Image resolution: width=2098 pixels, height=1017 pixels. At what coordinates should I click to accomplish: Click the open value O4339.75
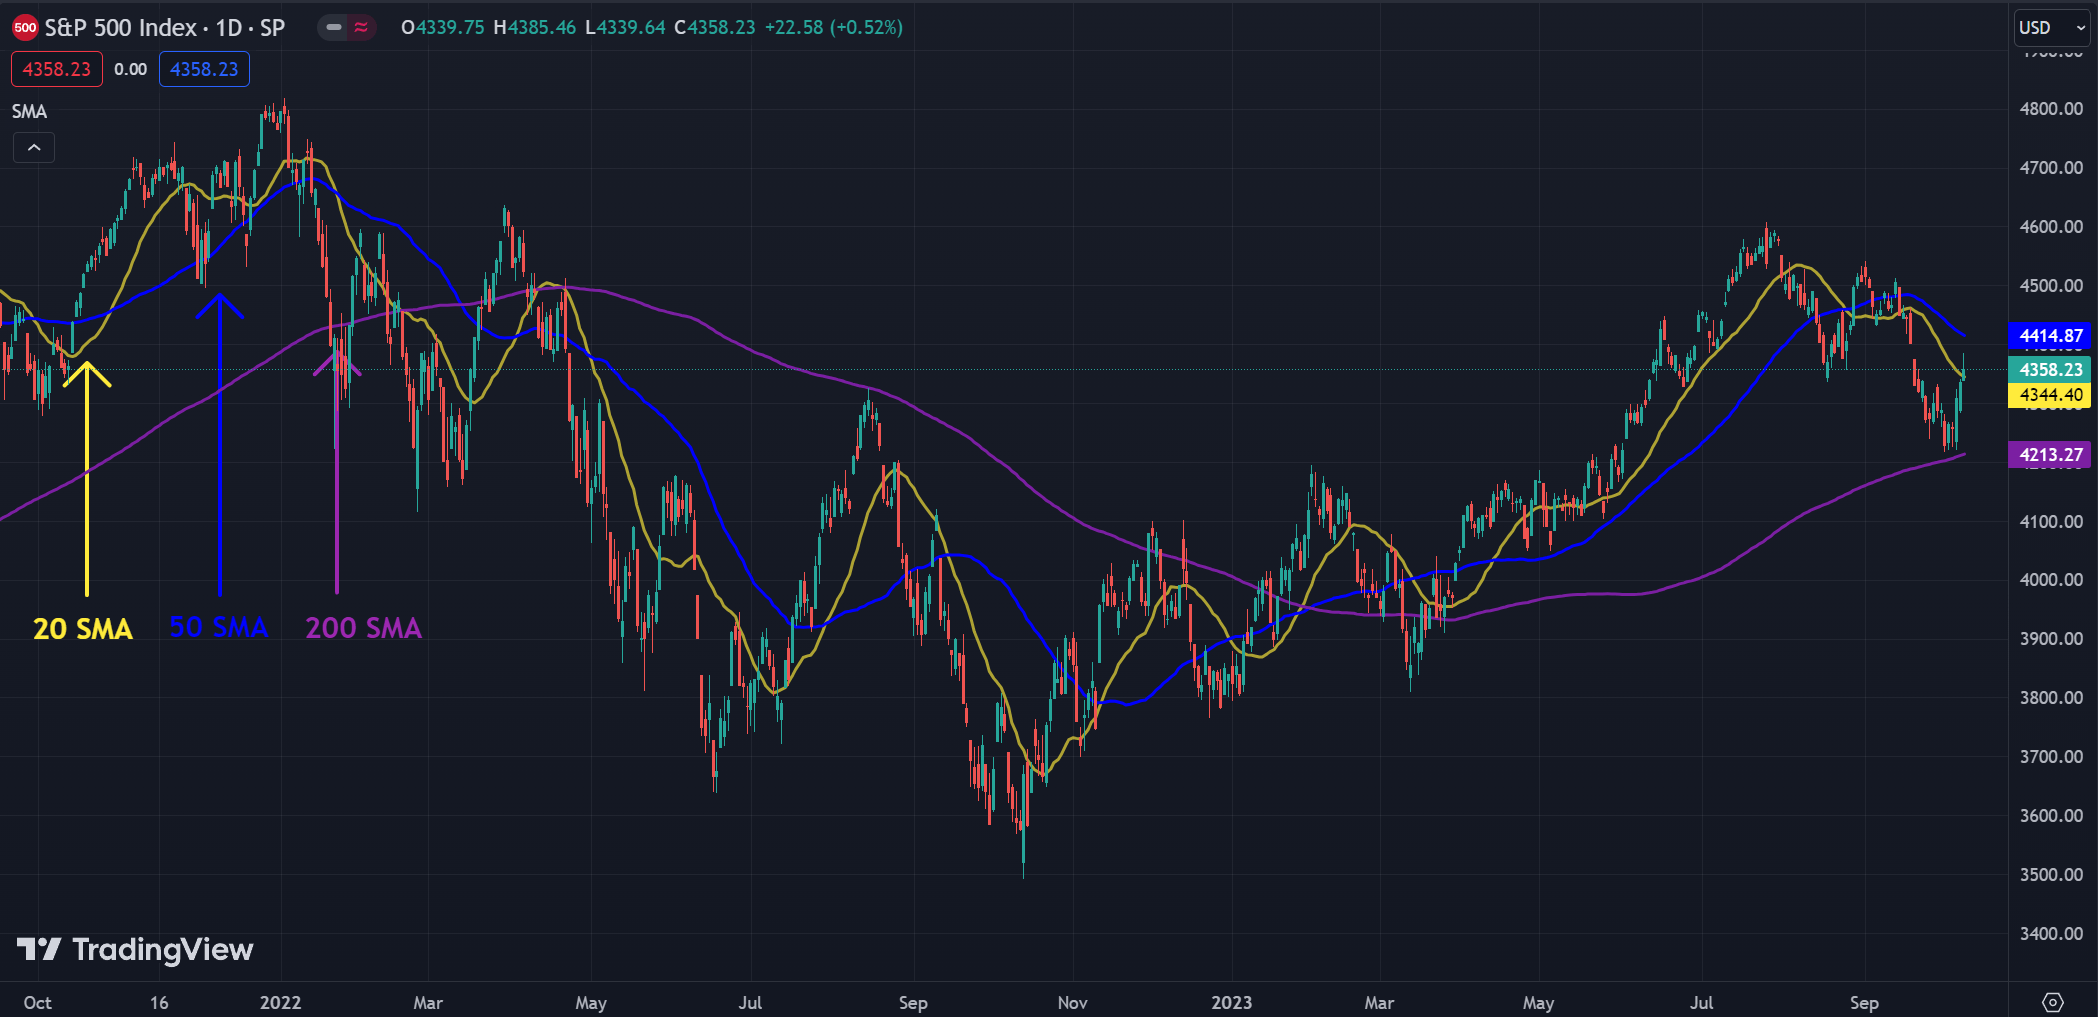(442, 28)
